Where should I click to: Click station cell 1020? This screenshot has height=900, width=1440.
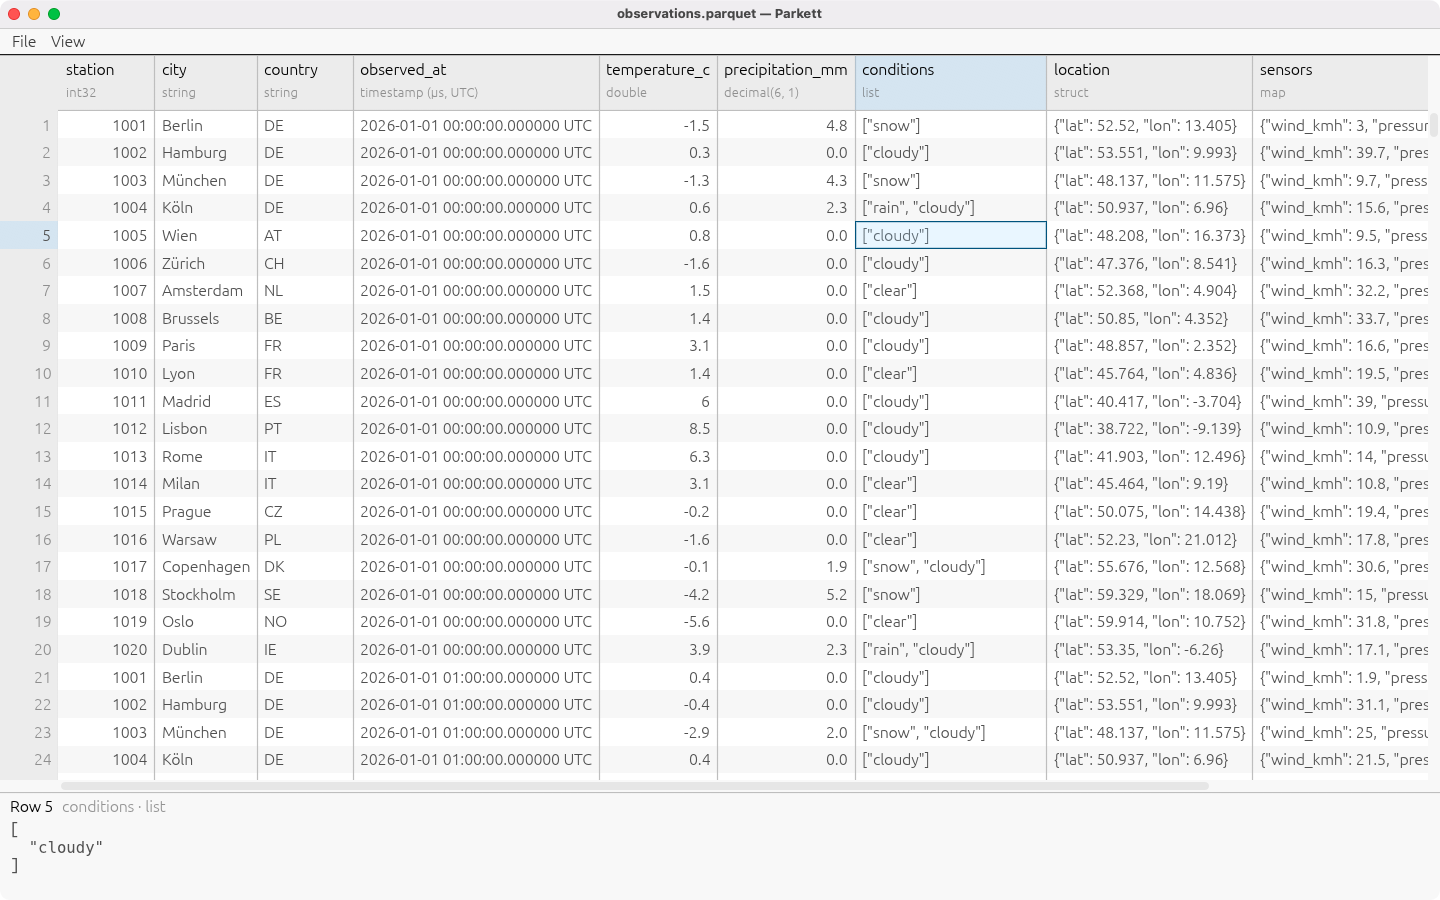[x=107, y=650]
